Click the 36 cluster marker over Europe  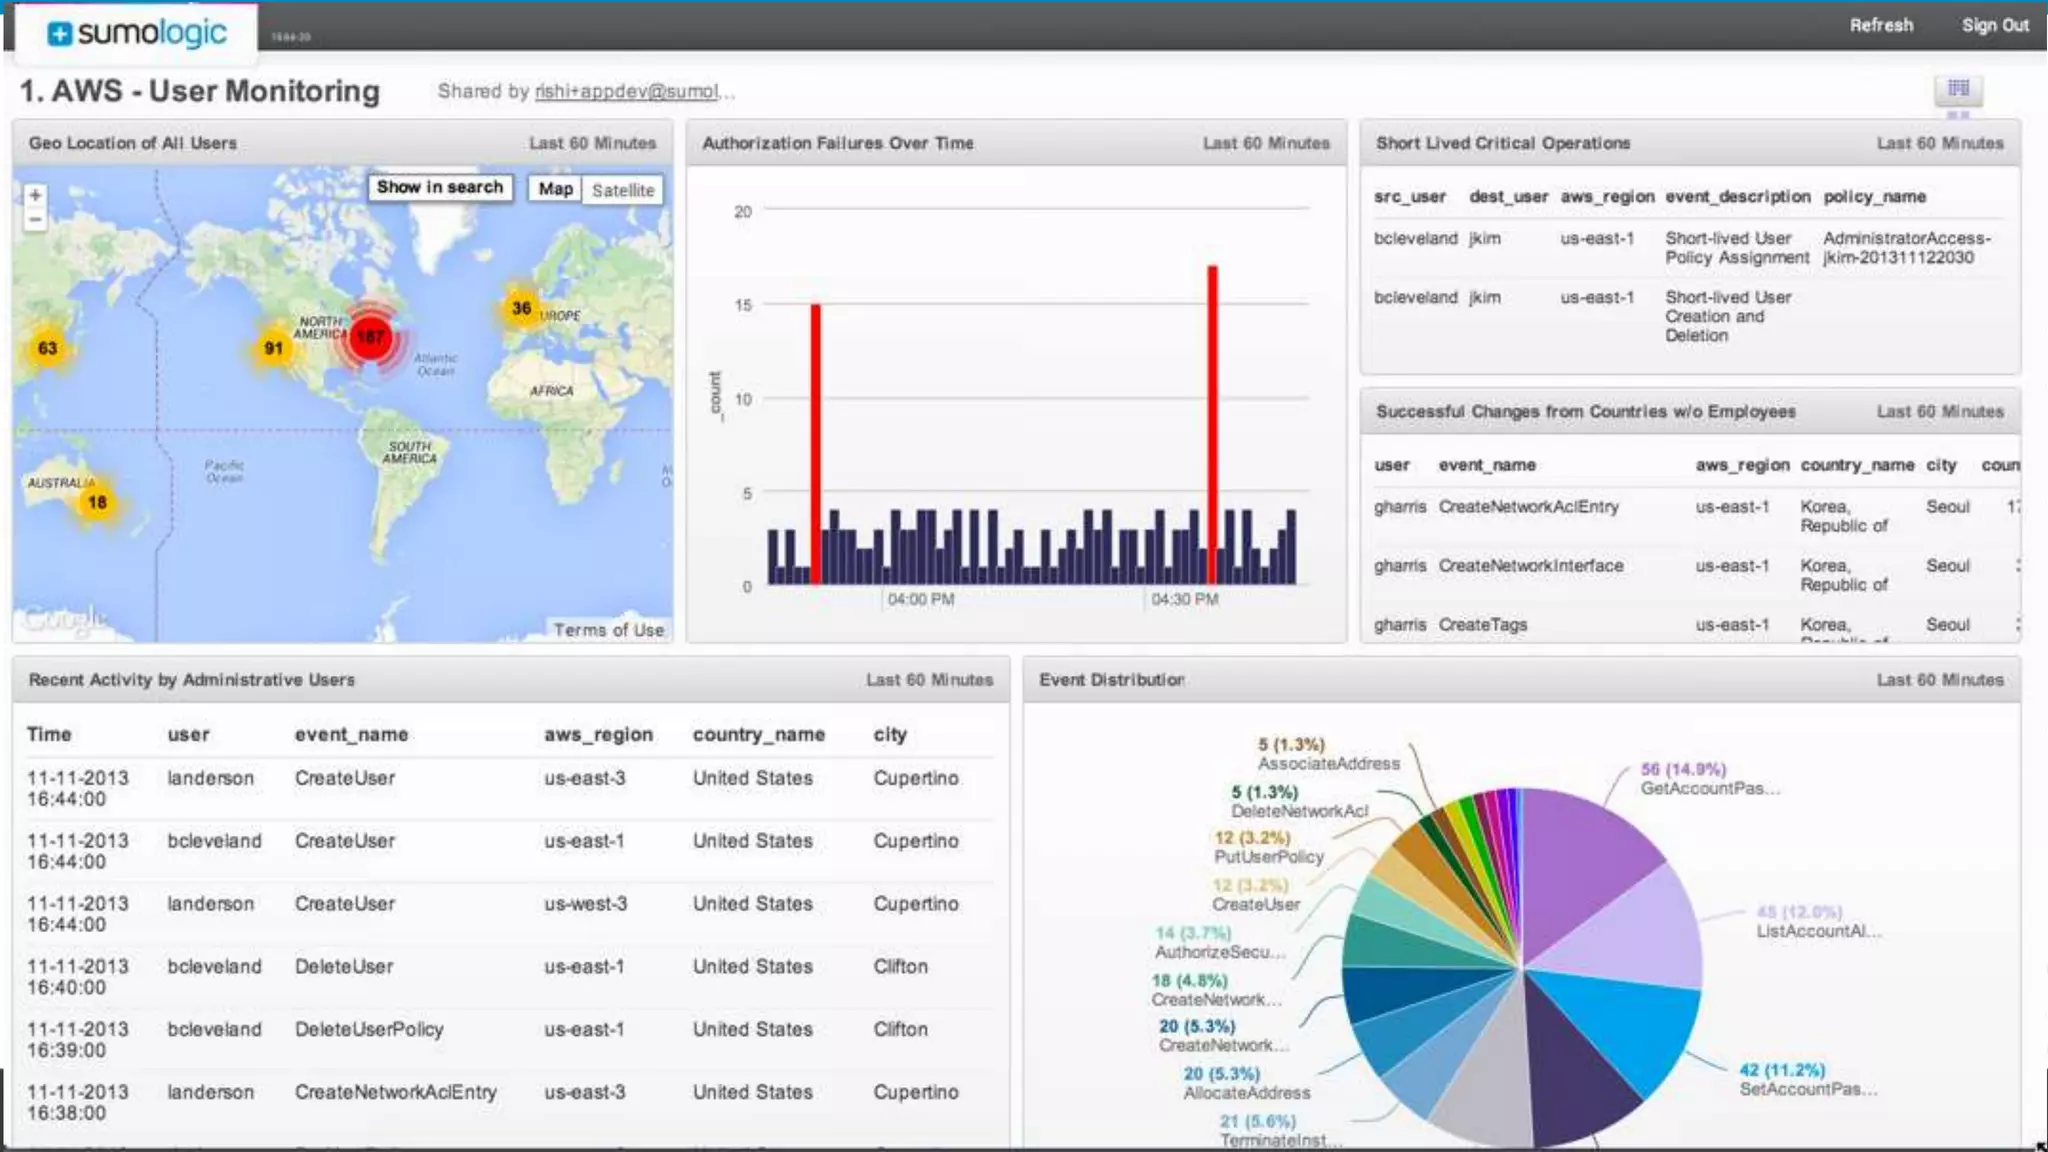521,308
